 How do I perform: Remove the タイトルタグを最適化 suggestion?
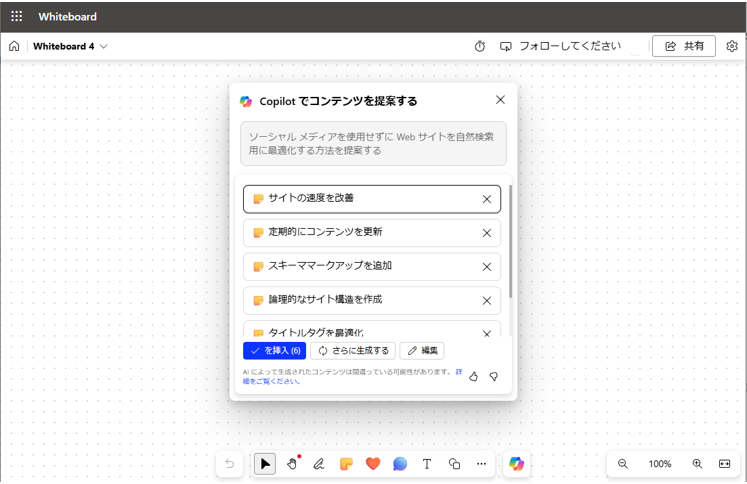(x=487, y=333)
